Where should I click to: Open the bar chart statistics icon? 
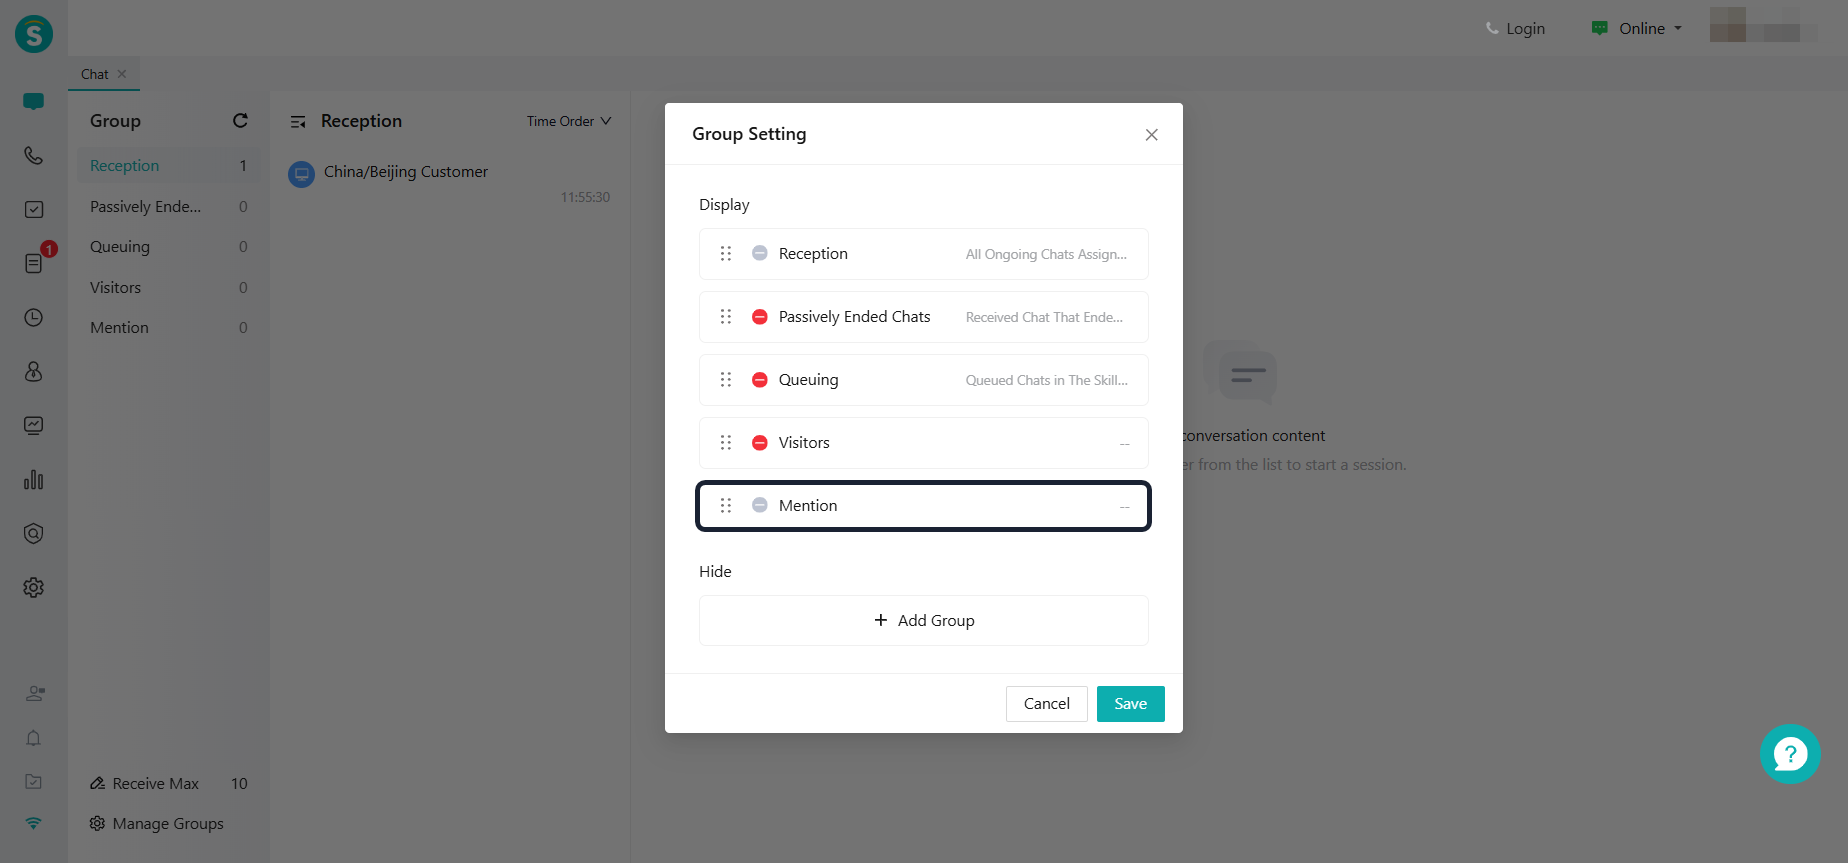[x=33, y=480]
